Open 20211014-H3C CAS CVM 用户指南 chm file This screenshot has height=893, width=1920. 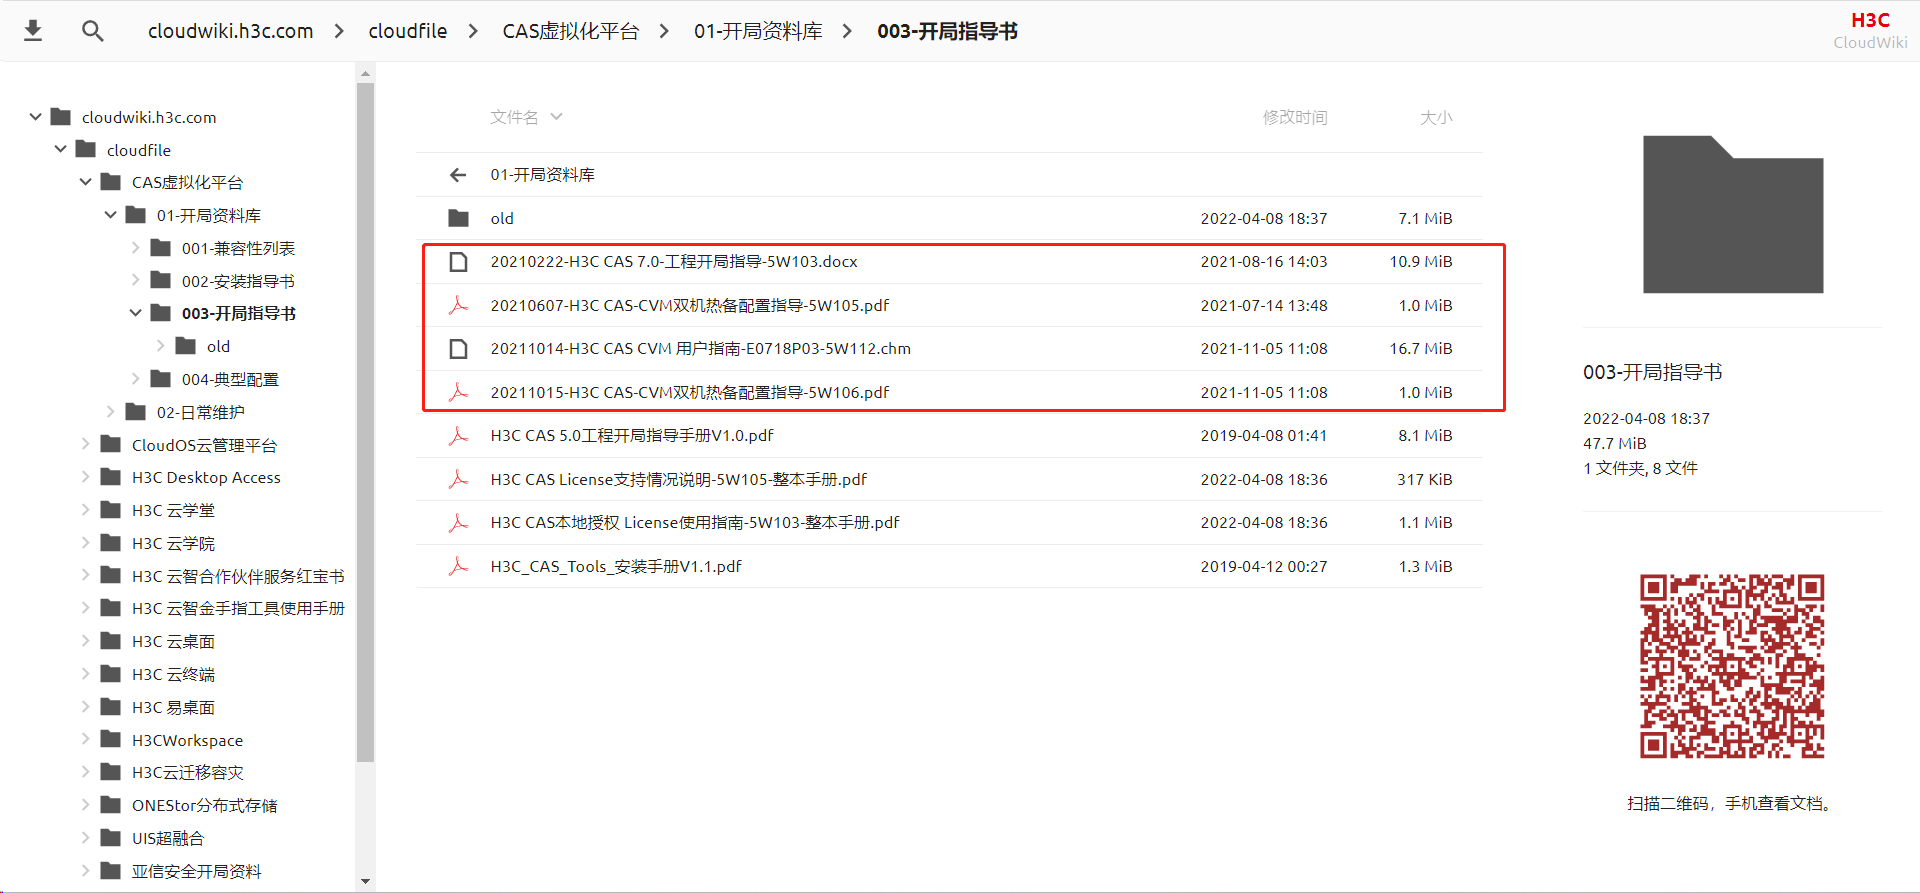pyautogui.click(x=700, y=349)
